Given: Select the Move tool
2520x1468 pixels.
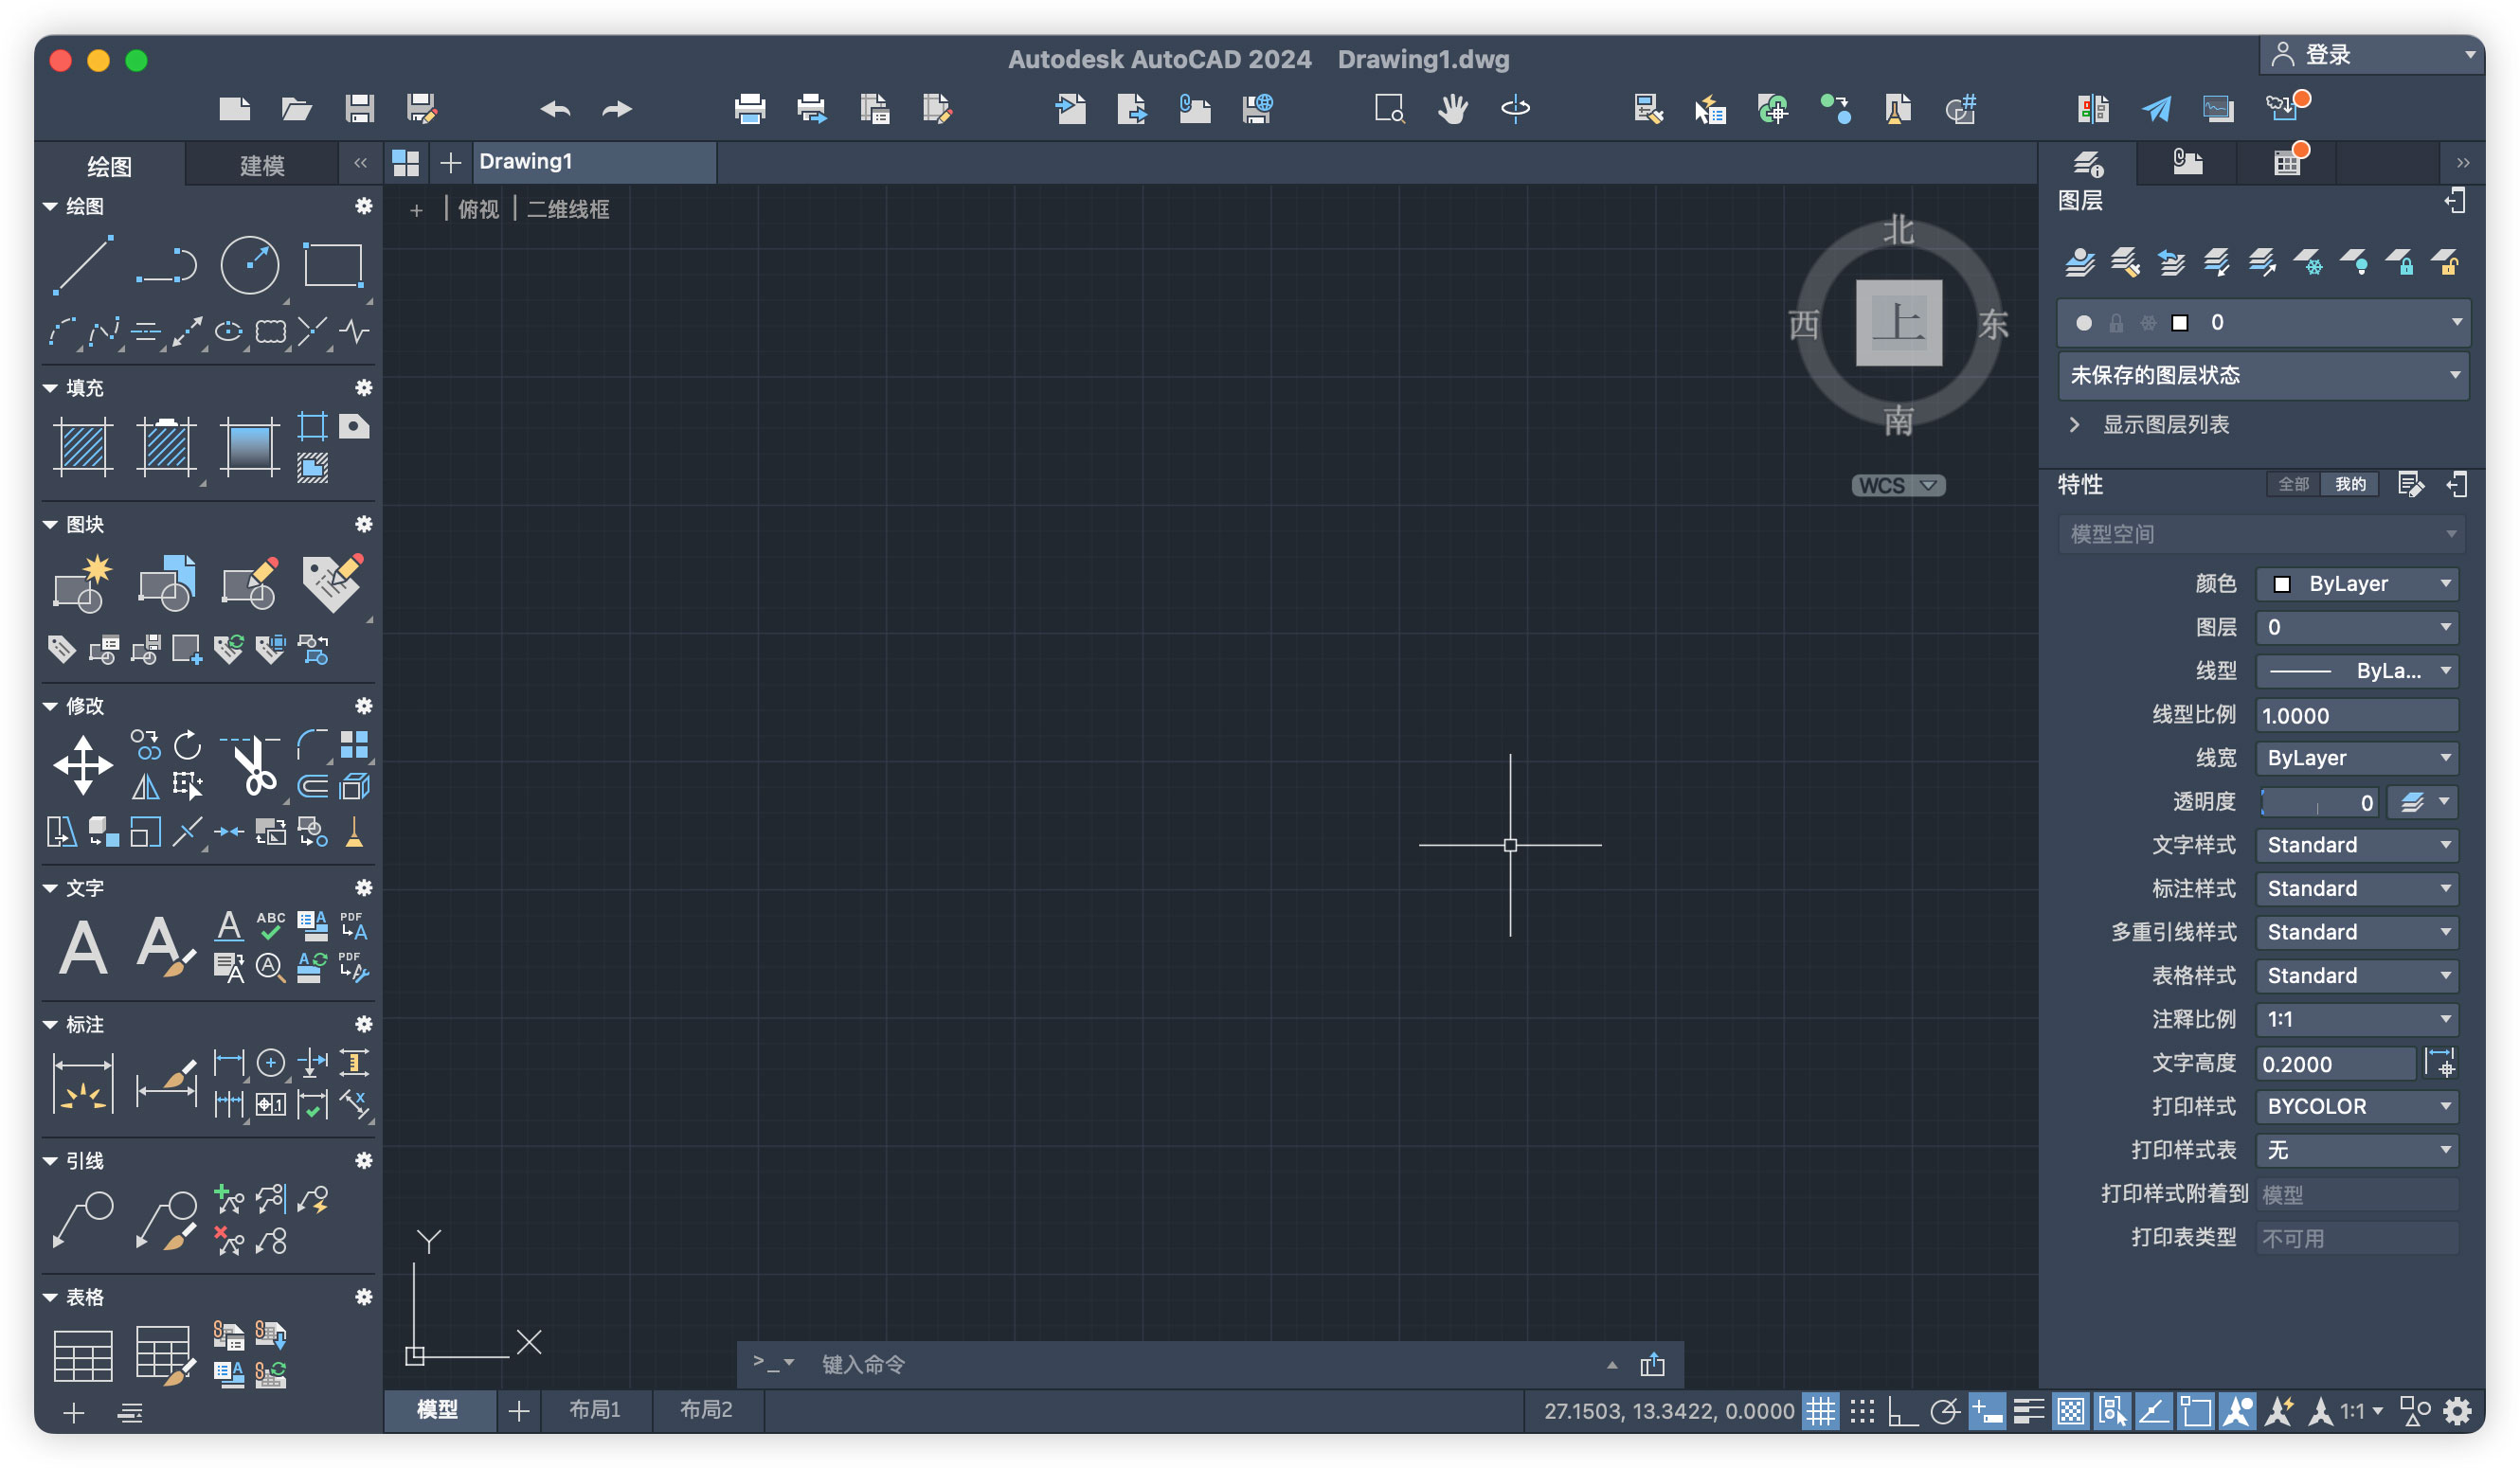Looking at the screenshot, I should 83,766.
